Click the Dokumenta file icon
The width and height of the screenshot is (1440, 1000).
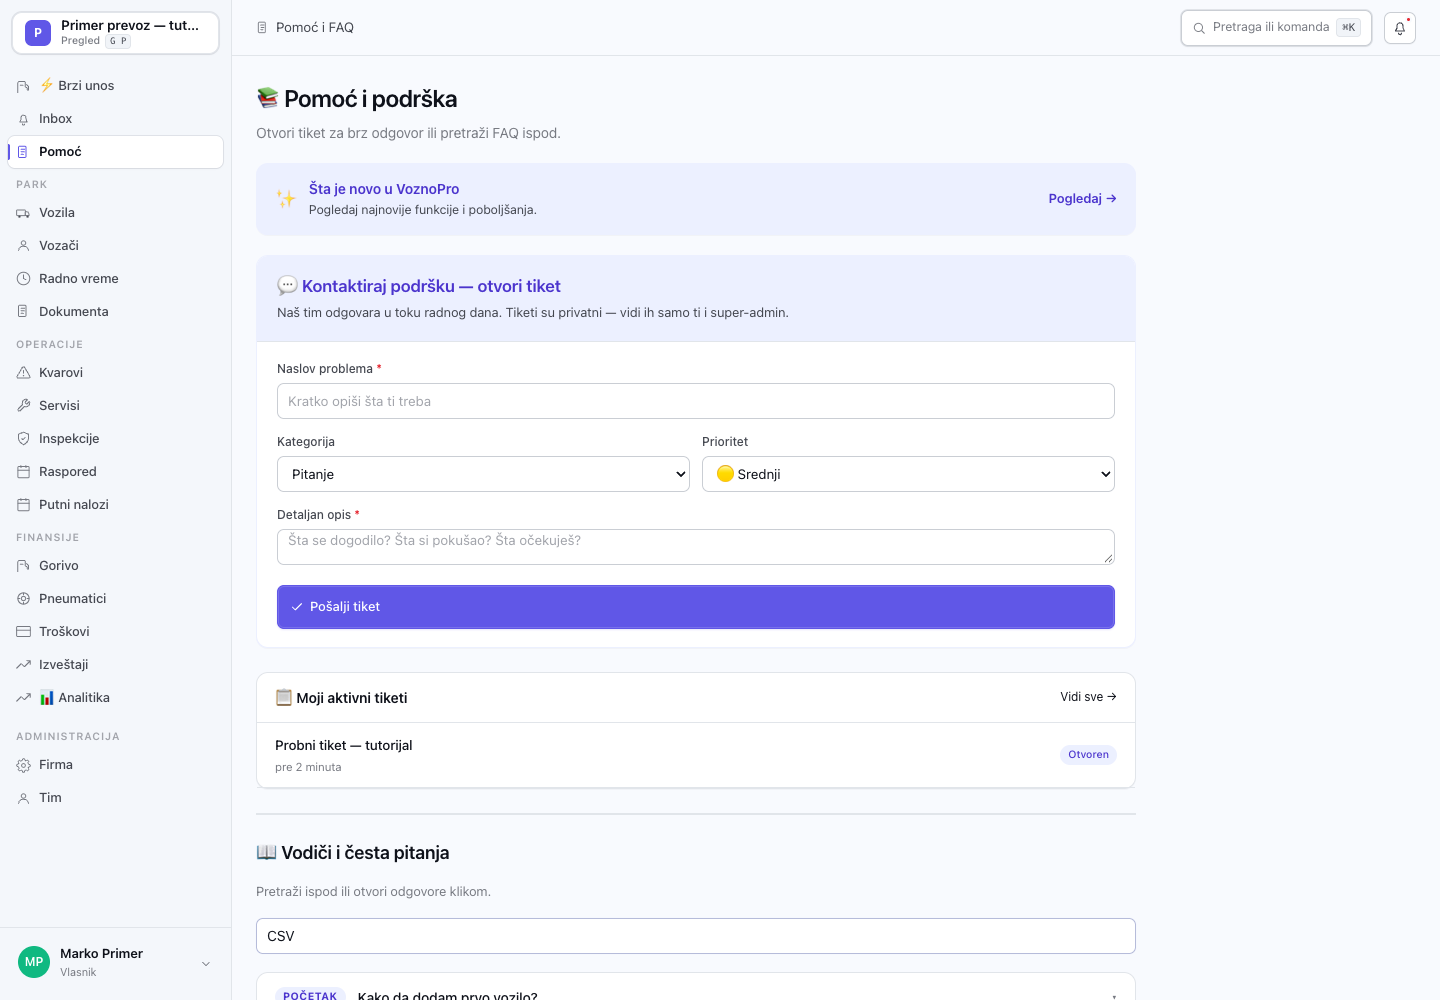[x=23, y=312]
